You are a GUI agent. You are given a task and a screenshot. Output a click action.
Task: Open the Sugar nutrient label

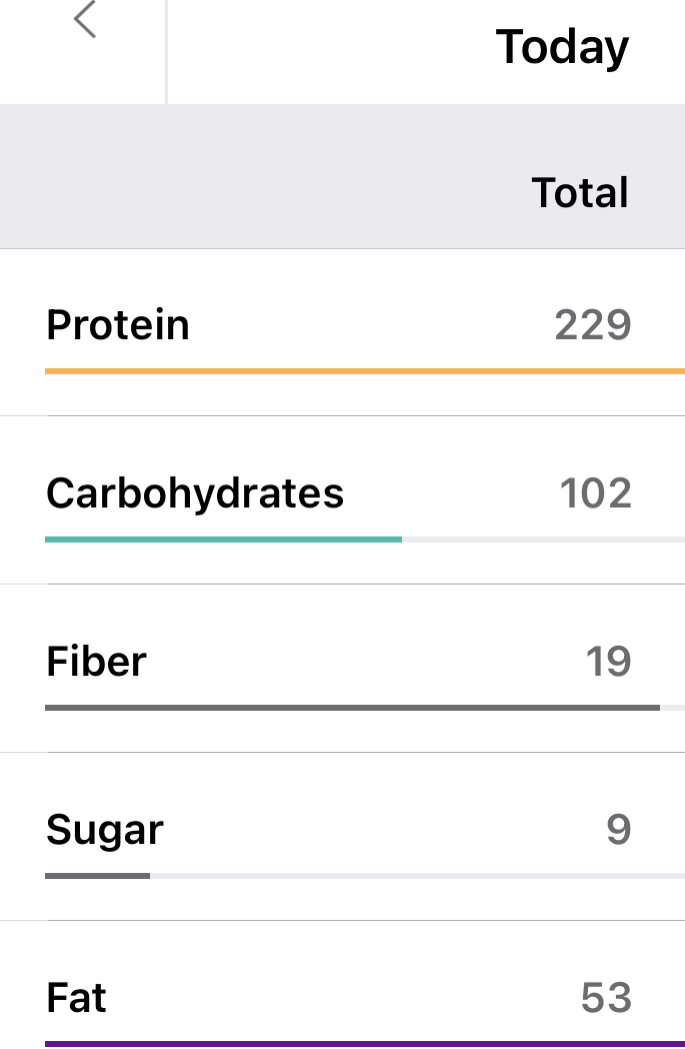click(105, 830)
